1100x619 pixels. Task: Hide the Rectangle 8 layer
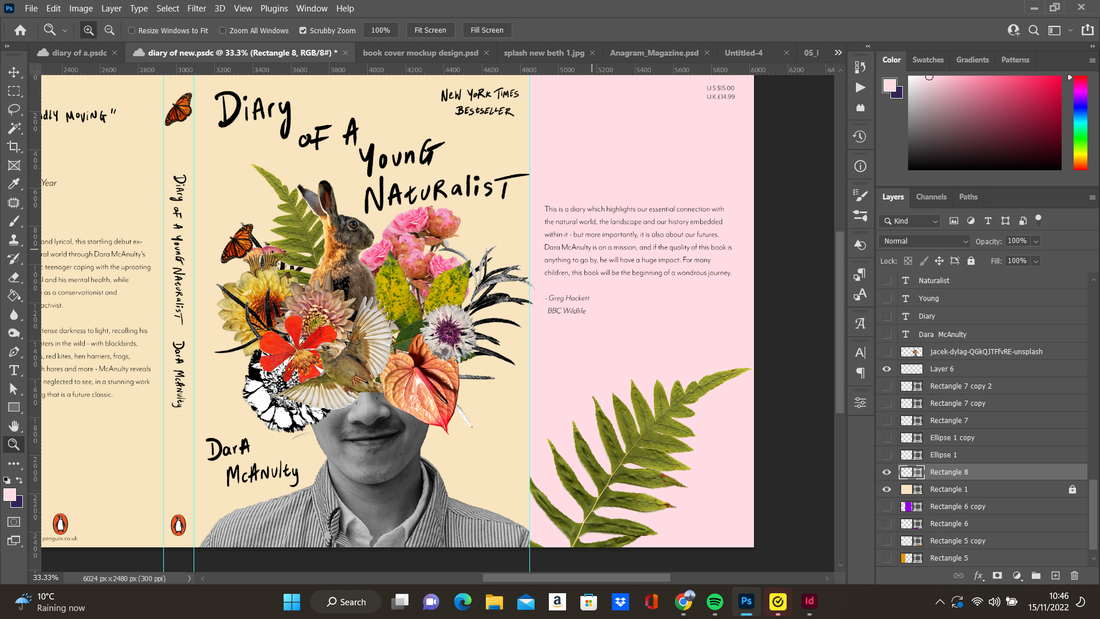(x=887, y=472)
